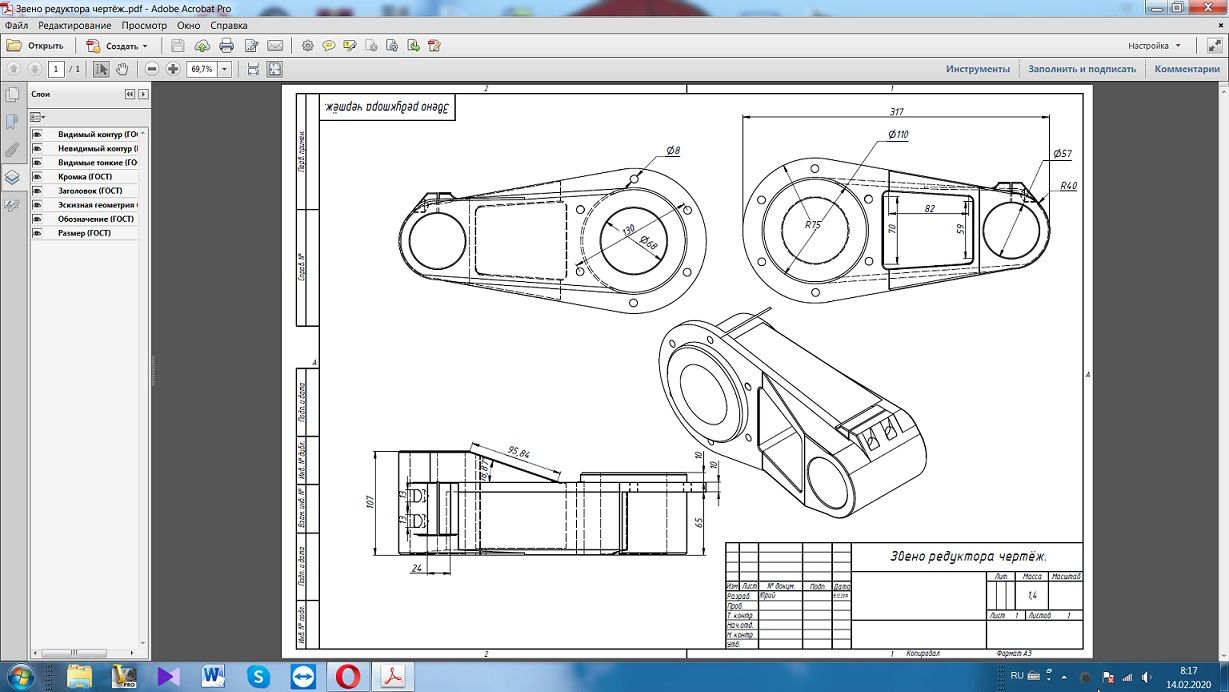Open the Attachments paperclip panel
This screenshot has width=1229, height=692.
click(12, 150)
